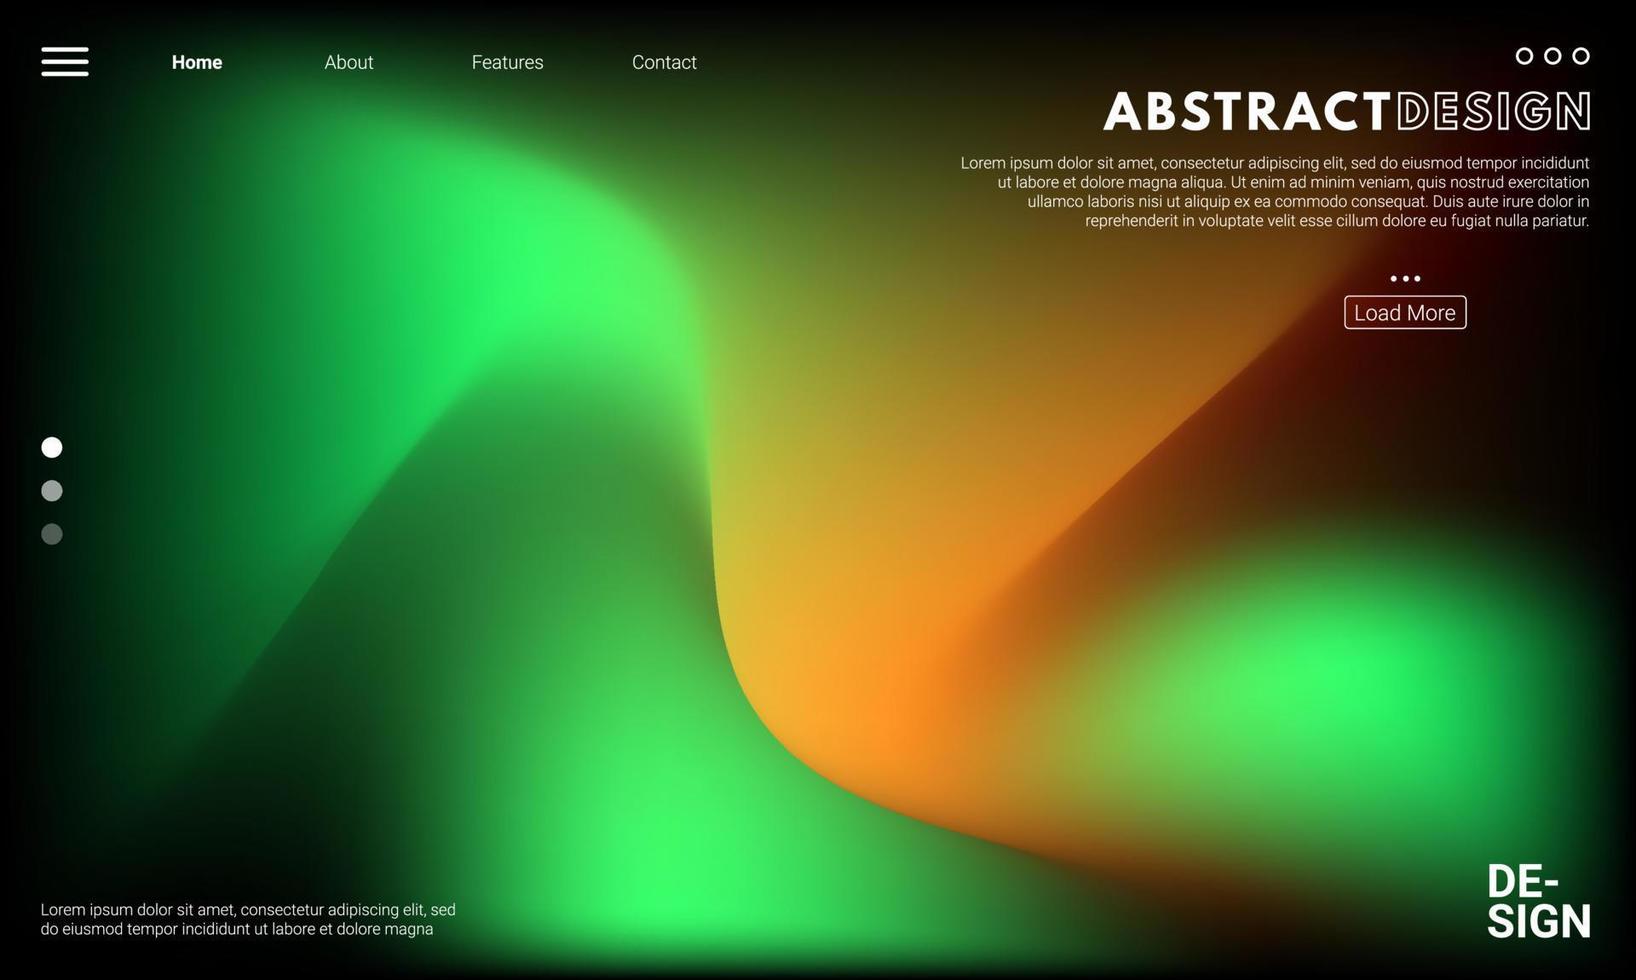The height and width of the screenshot is (980, 1636).
Task: Click the DE-SIGN logo text
Action: (1538, 902)
